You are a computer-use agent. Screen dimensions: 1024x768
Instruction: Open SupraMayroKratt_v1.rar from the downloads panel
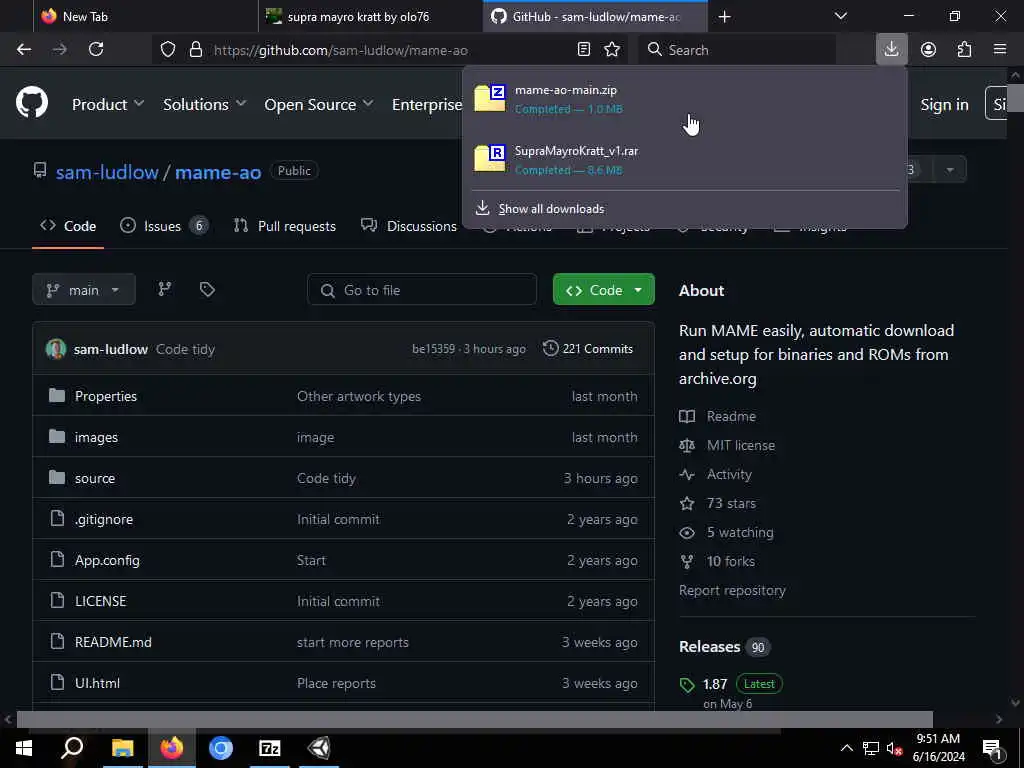click(x=684, y=159)
